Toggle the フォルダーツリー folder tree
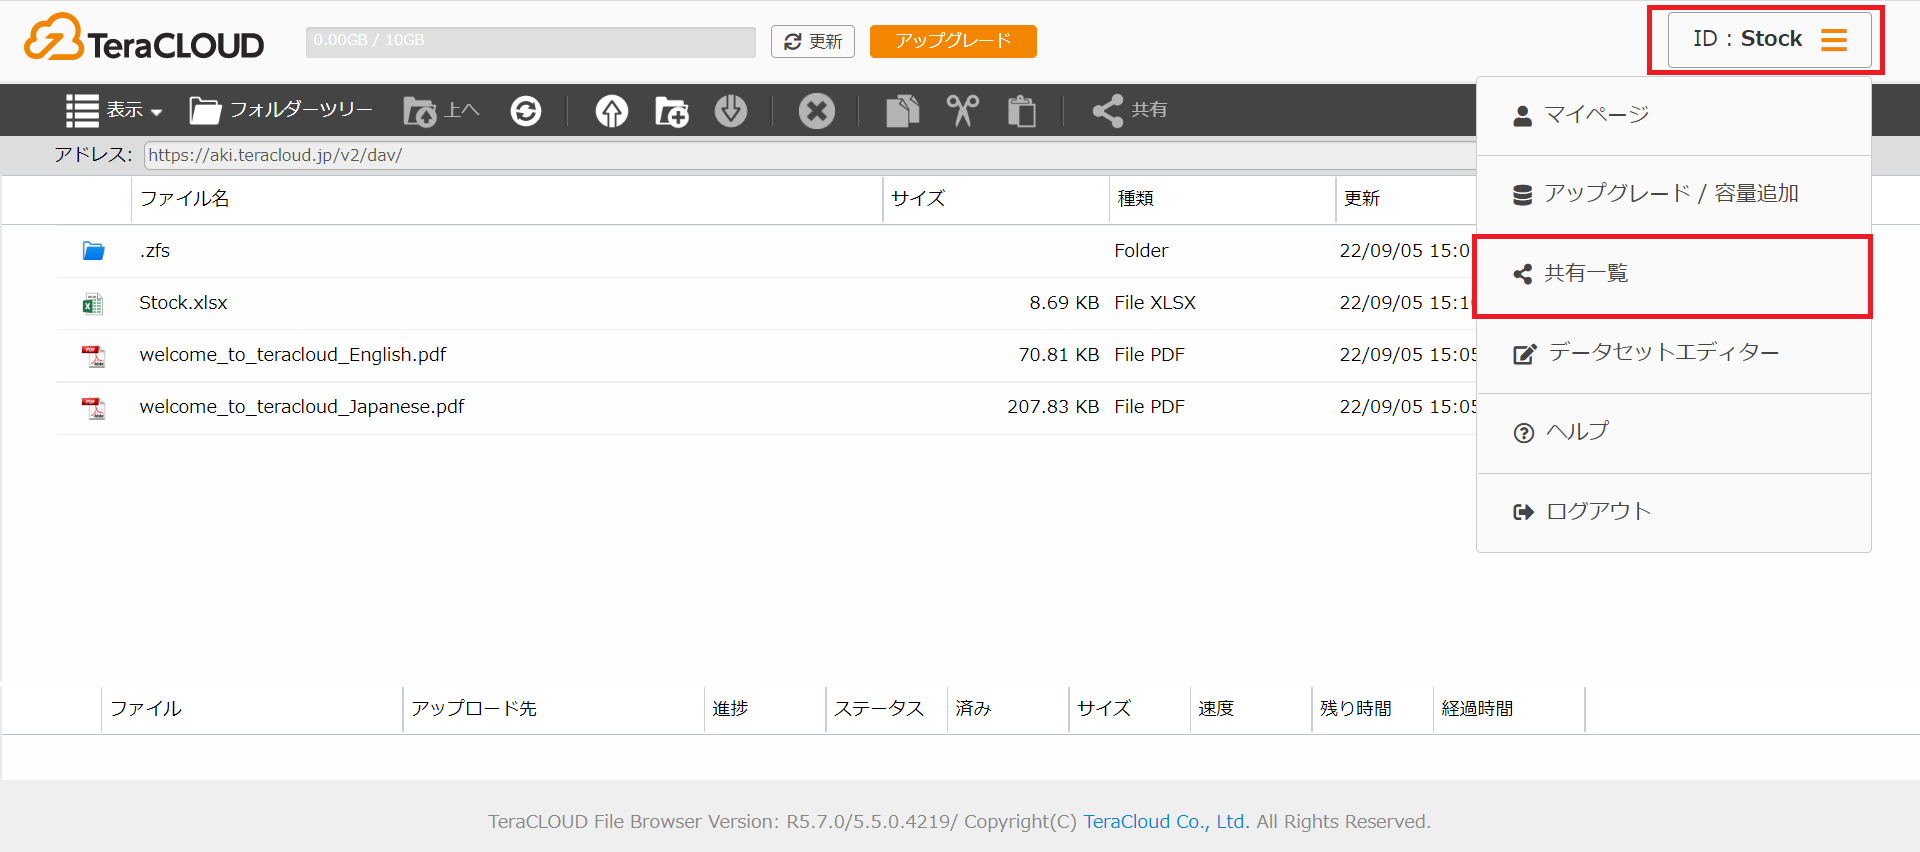The width and height of the screenshot is (1920, 852). [x=281, y=110]
